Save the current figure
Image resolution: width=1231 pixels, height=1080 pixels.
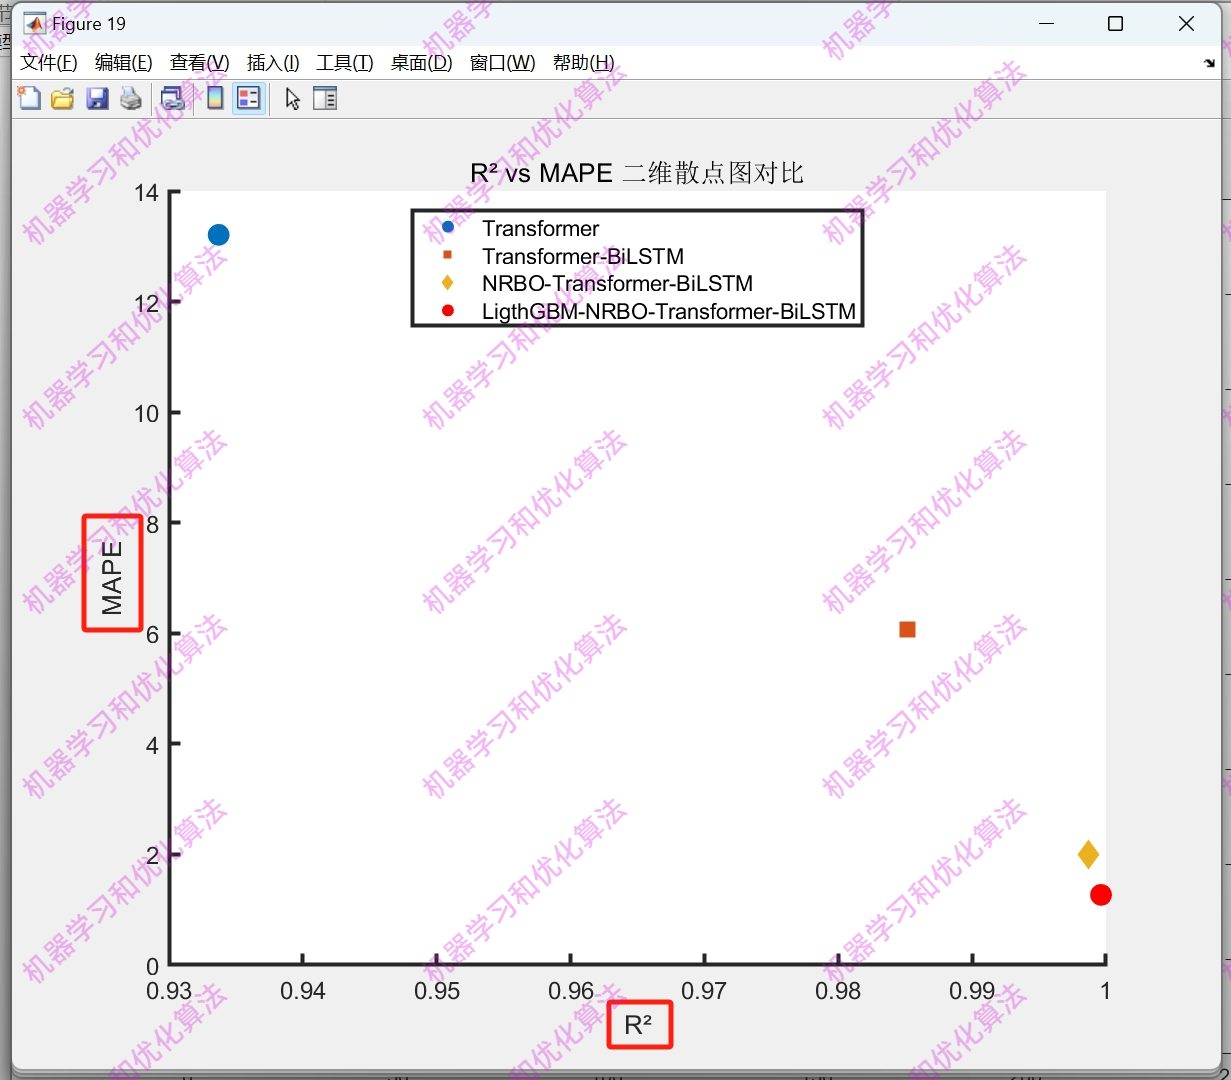[x=97, y=98]
